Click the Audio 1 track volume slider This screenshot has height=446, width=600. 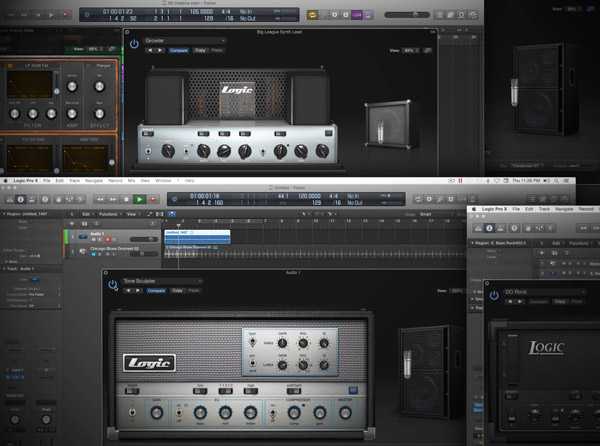(144, 239)
